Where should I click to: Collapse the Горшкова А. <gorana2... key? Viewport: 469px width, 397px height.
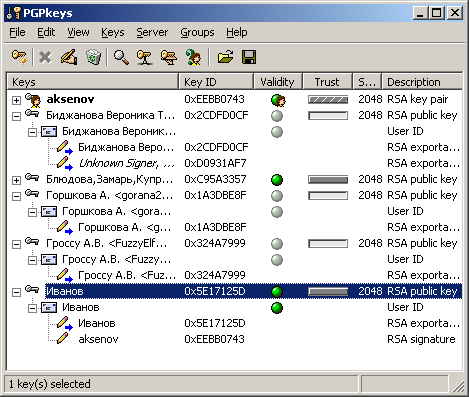16,196
